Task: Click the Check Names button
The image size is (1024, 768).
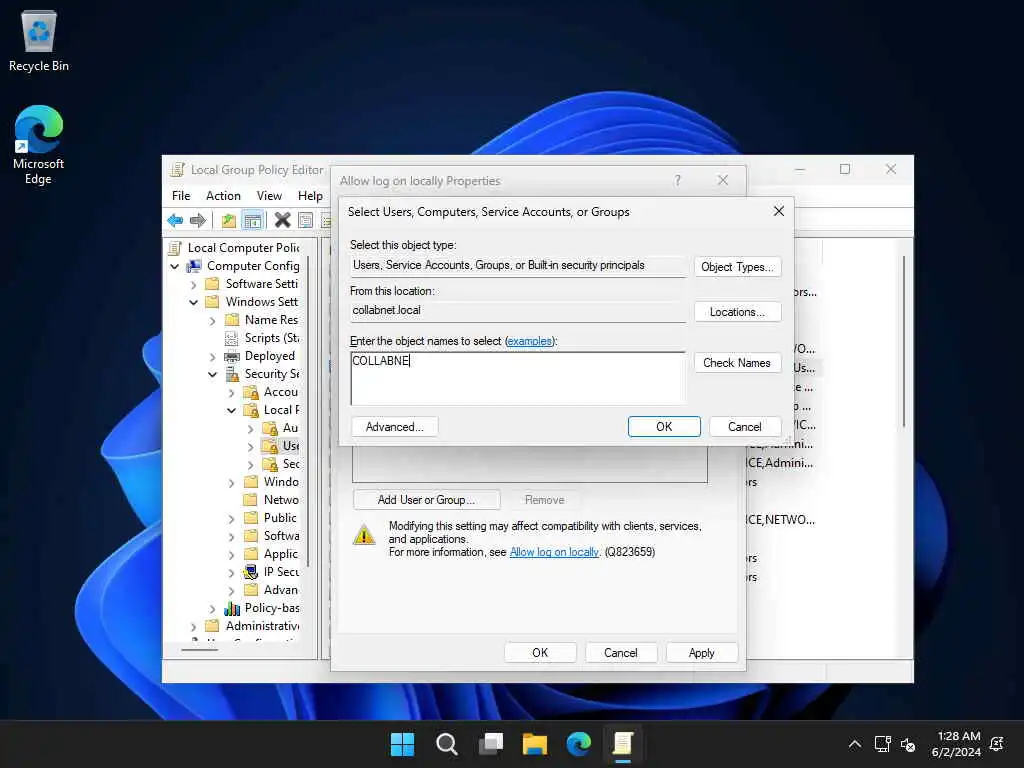Action: [x=737, y=362]
